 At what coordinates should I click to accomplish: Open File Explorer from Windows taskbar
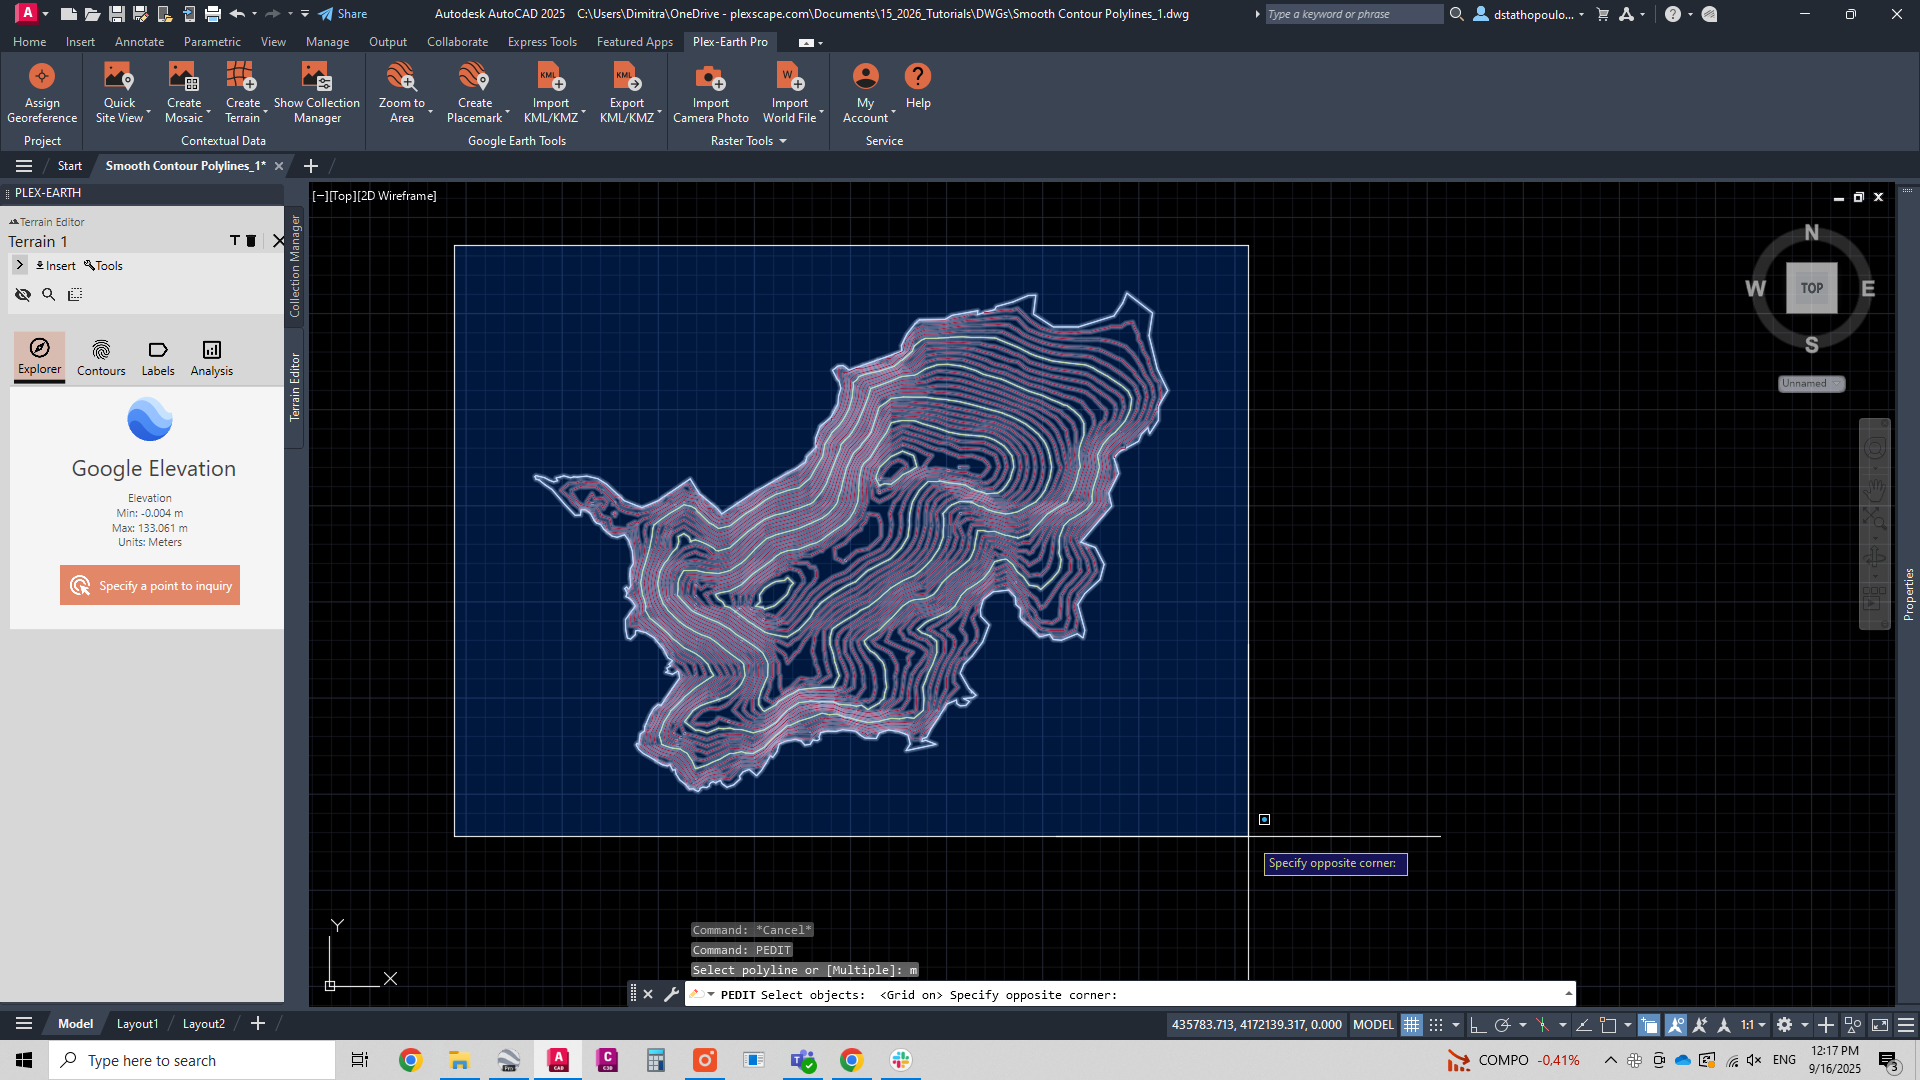tap(459, 1060)
